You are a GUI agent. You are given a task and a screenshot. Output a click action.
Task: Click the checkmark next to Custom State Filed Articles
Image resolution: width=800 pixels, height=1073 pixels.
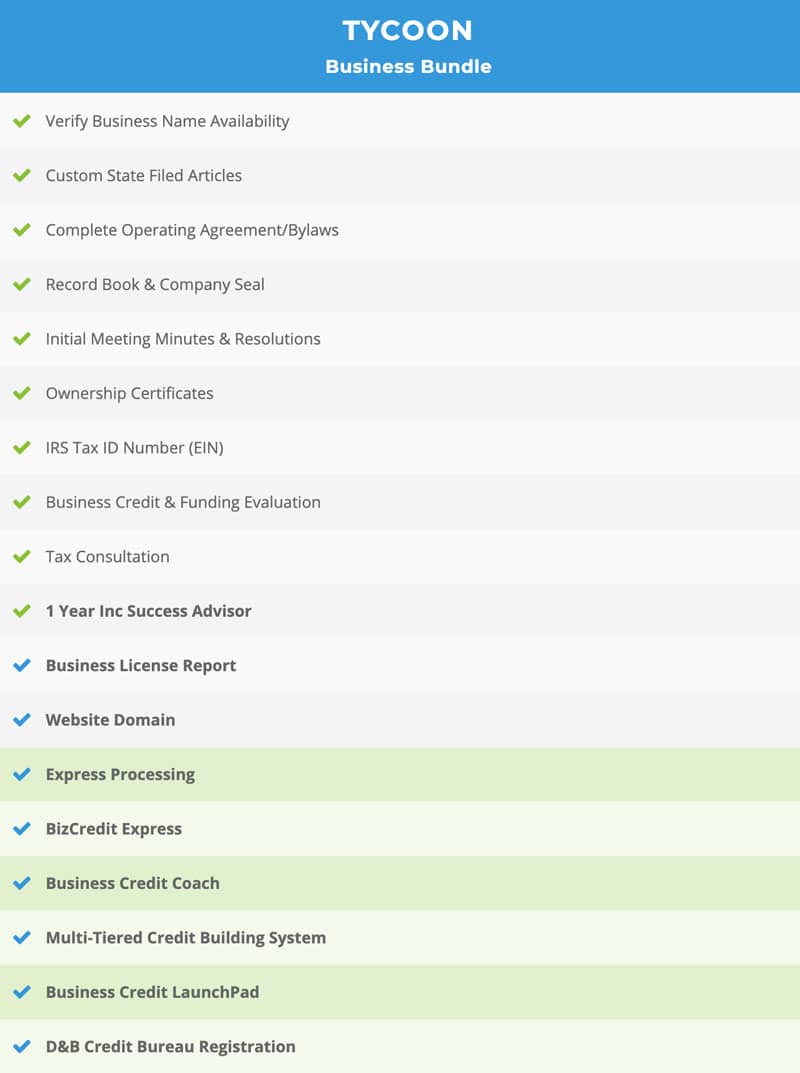22,175
